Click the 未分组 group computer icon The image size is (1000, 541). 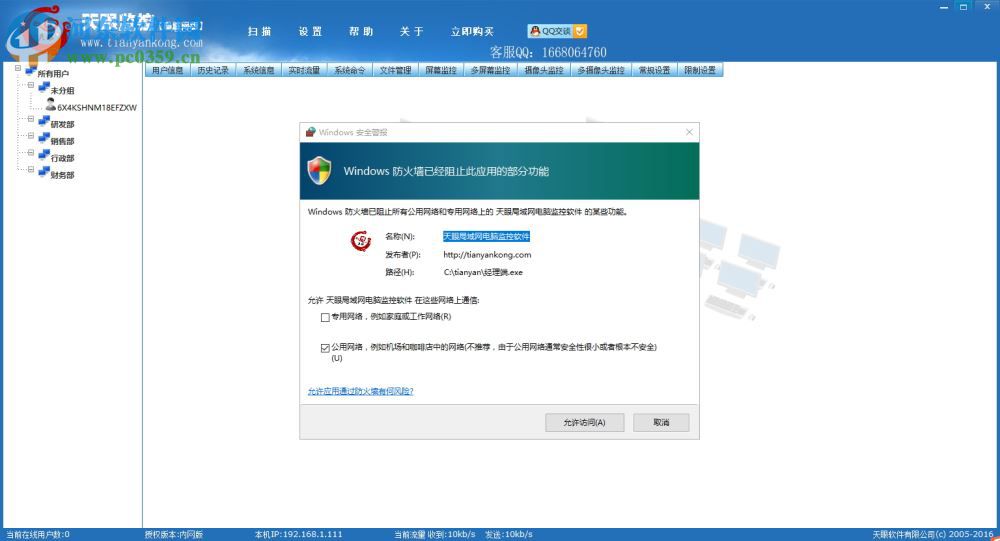click(x=44, y=88)
